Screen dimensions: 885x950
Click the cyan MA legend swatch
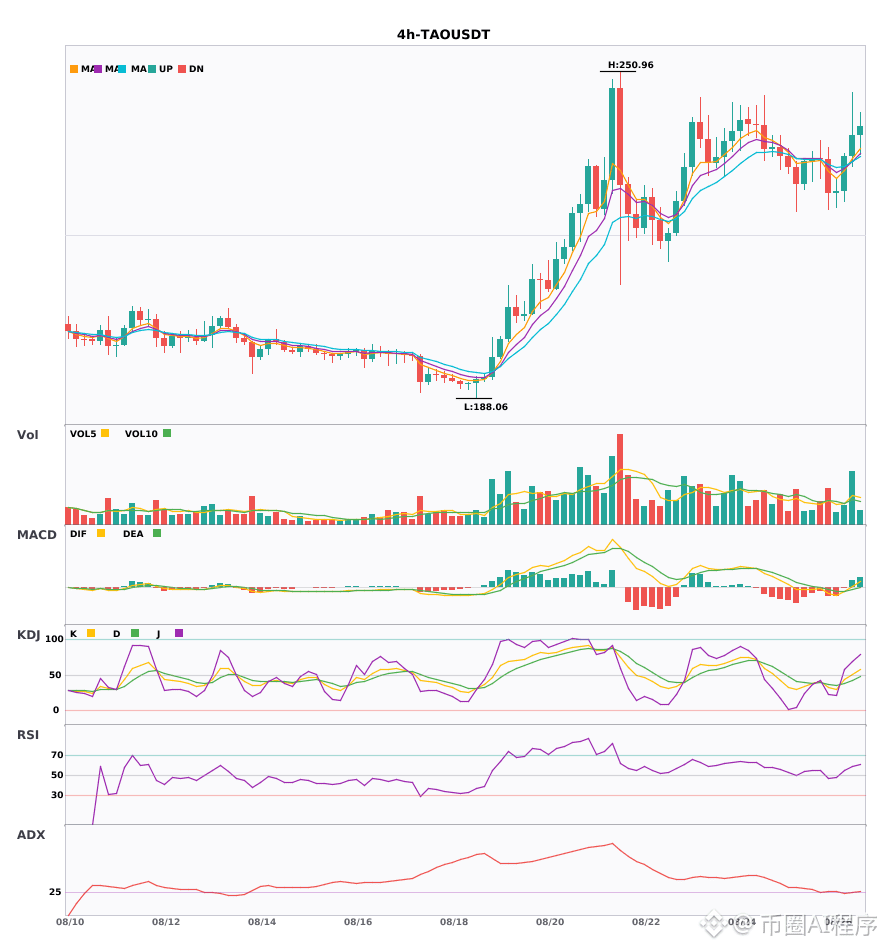point(122,69)
